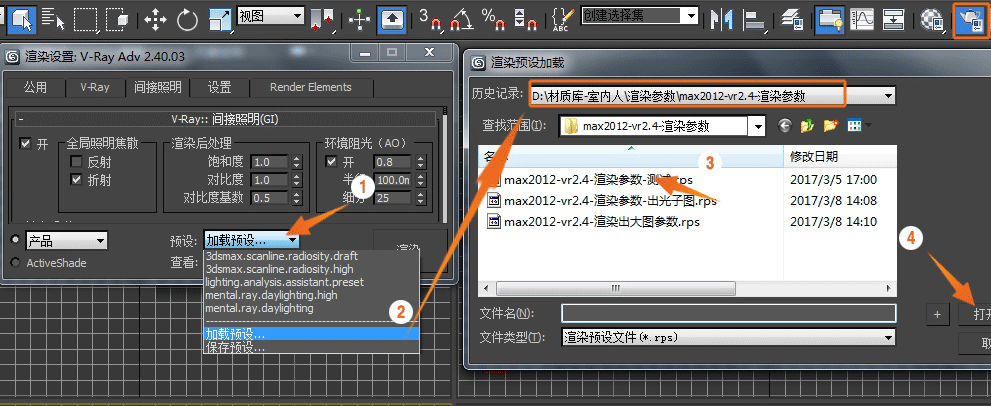
Task: Go up one folder level icon
Action: 807,126
